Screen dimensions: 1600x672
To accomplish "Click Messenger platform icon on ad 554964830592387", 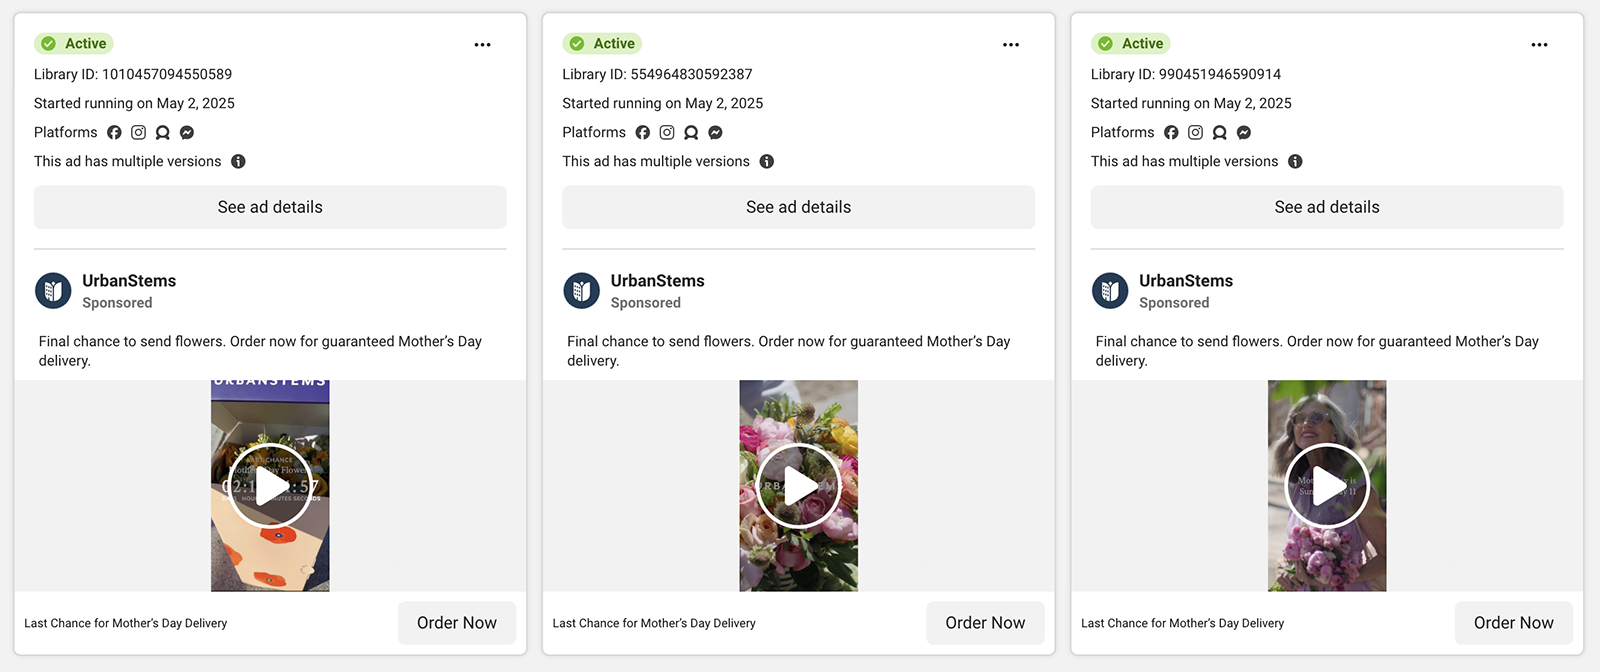I will click(715, 132).
